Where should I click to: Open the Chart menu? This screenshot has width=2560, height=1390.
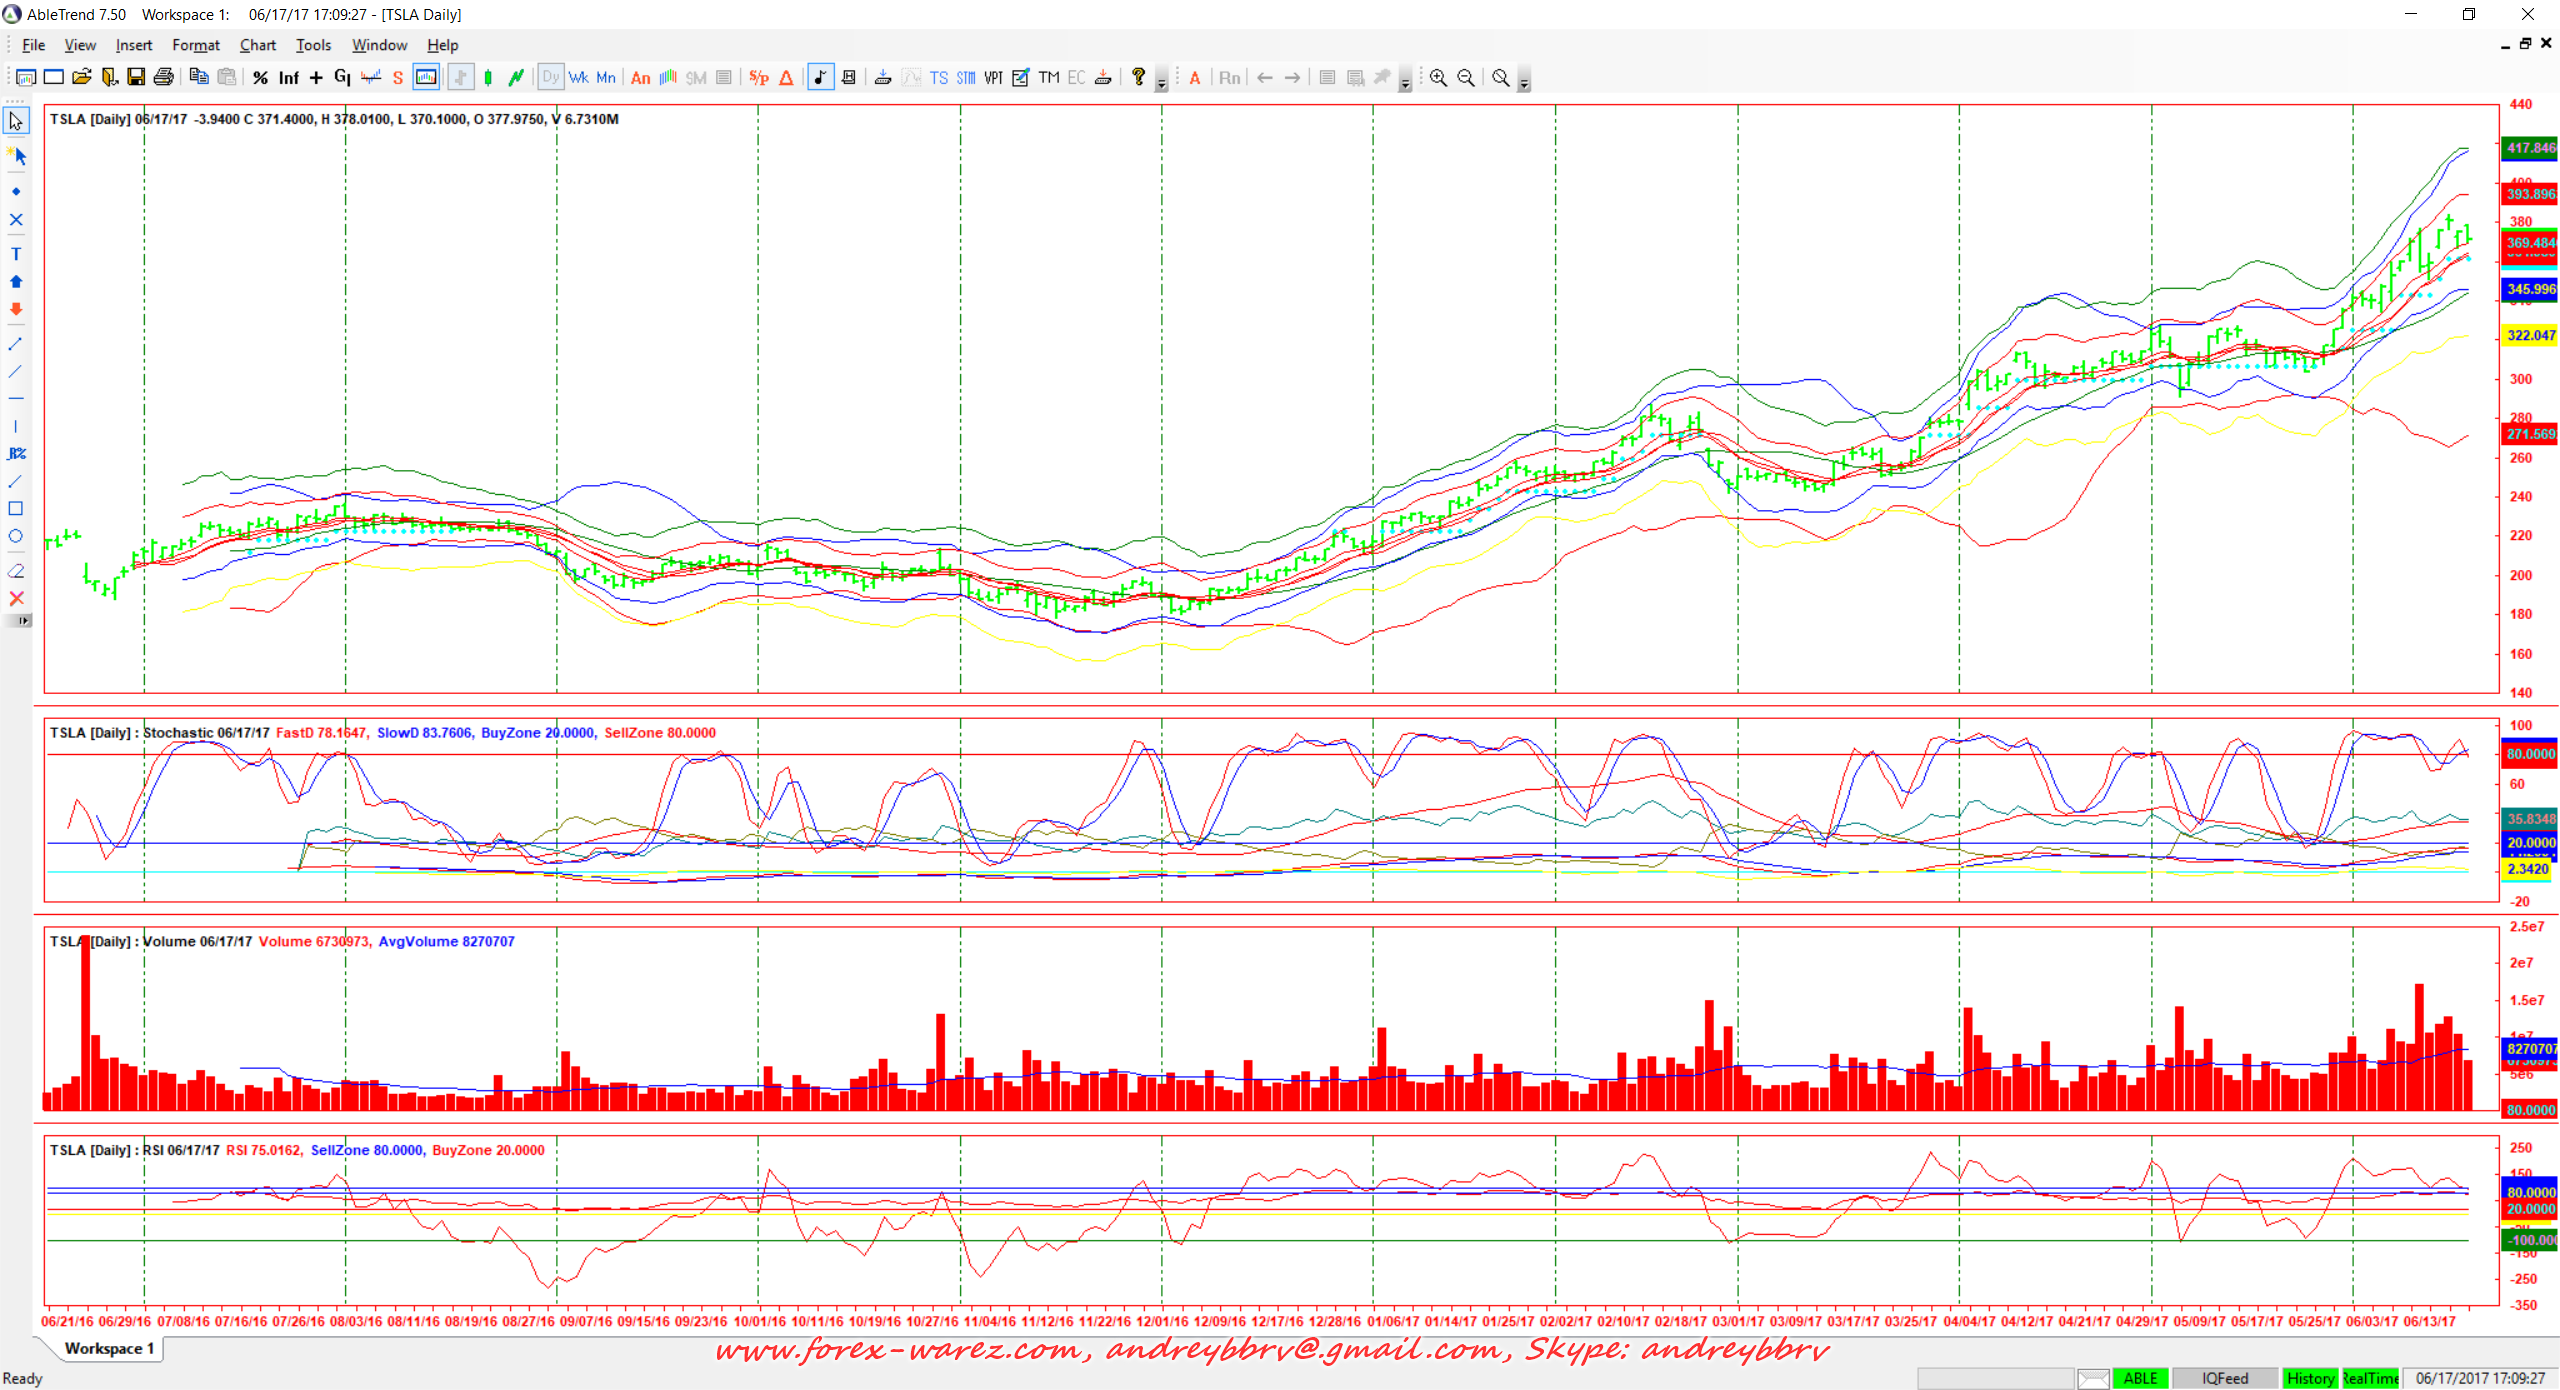257,45
